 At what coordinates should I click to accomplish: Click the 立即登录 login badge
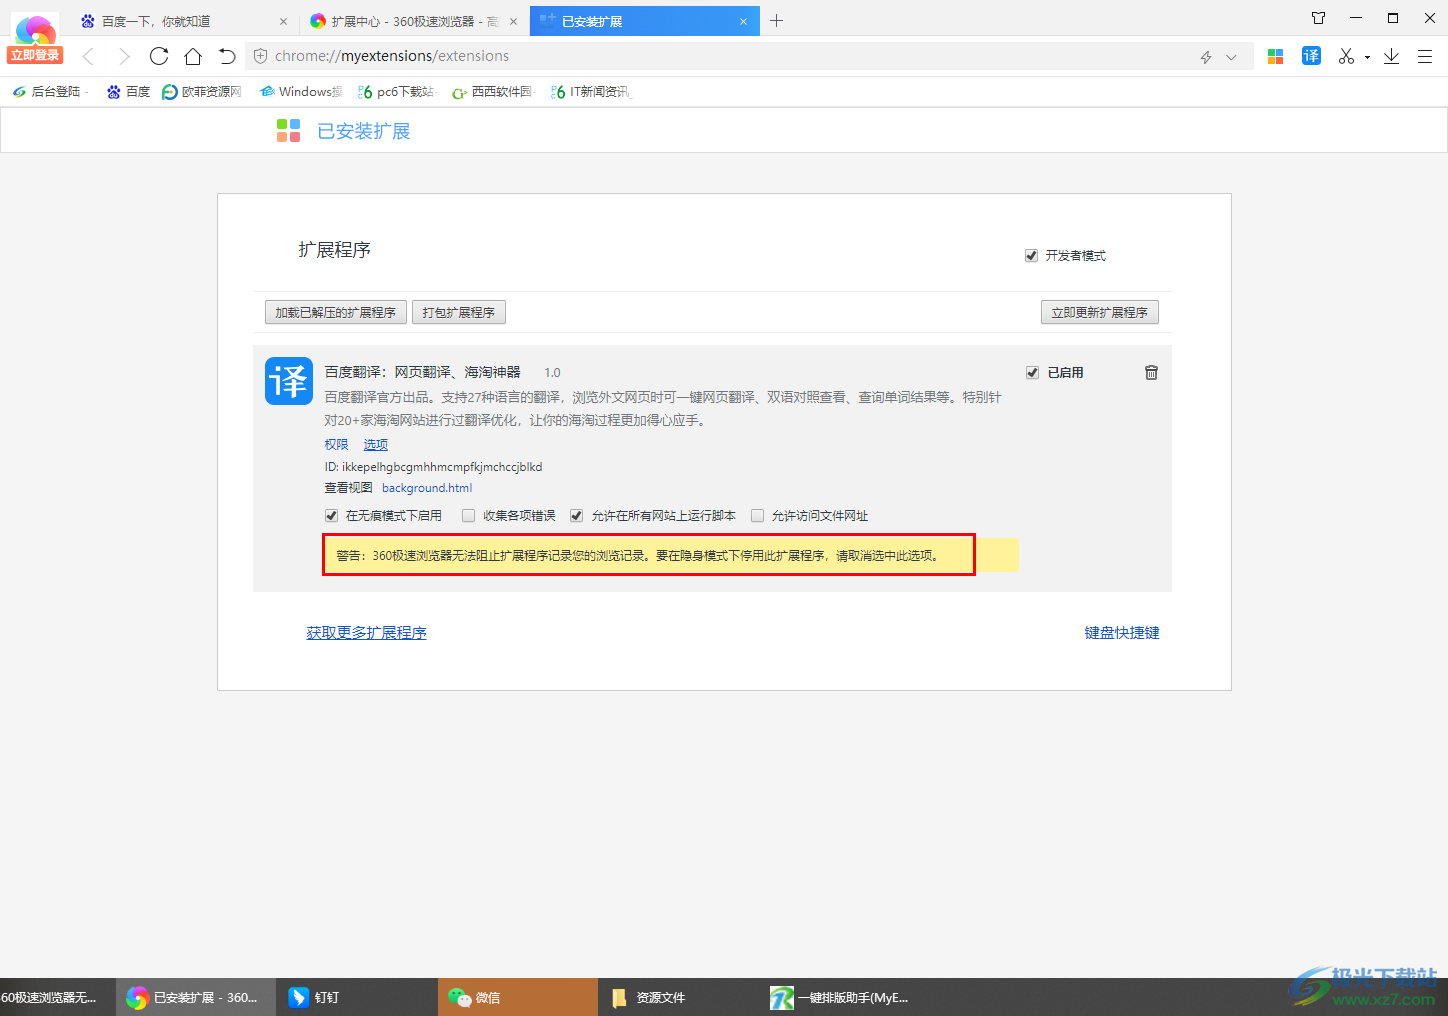(35, 55)
